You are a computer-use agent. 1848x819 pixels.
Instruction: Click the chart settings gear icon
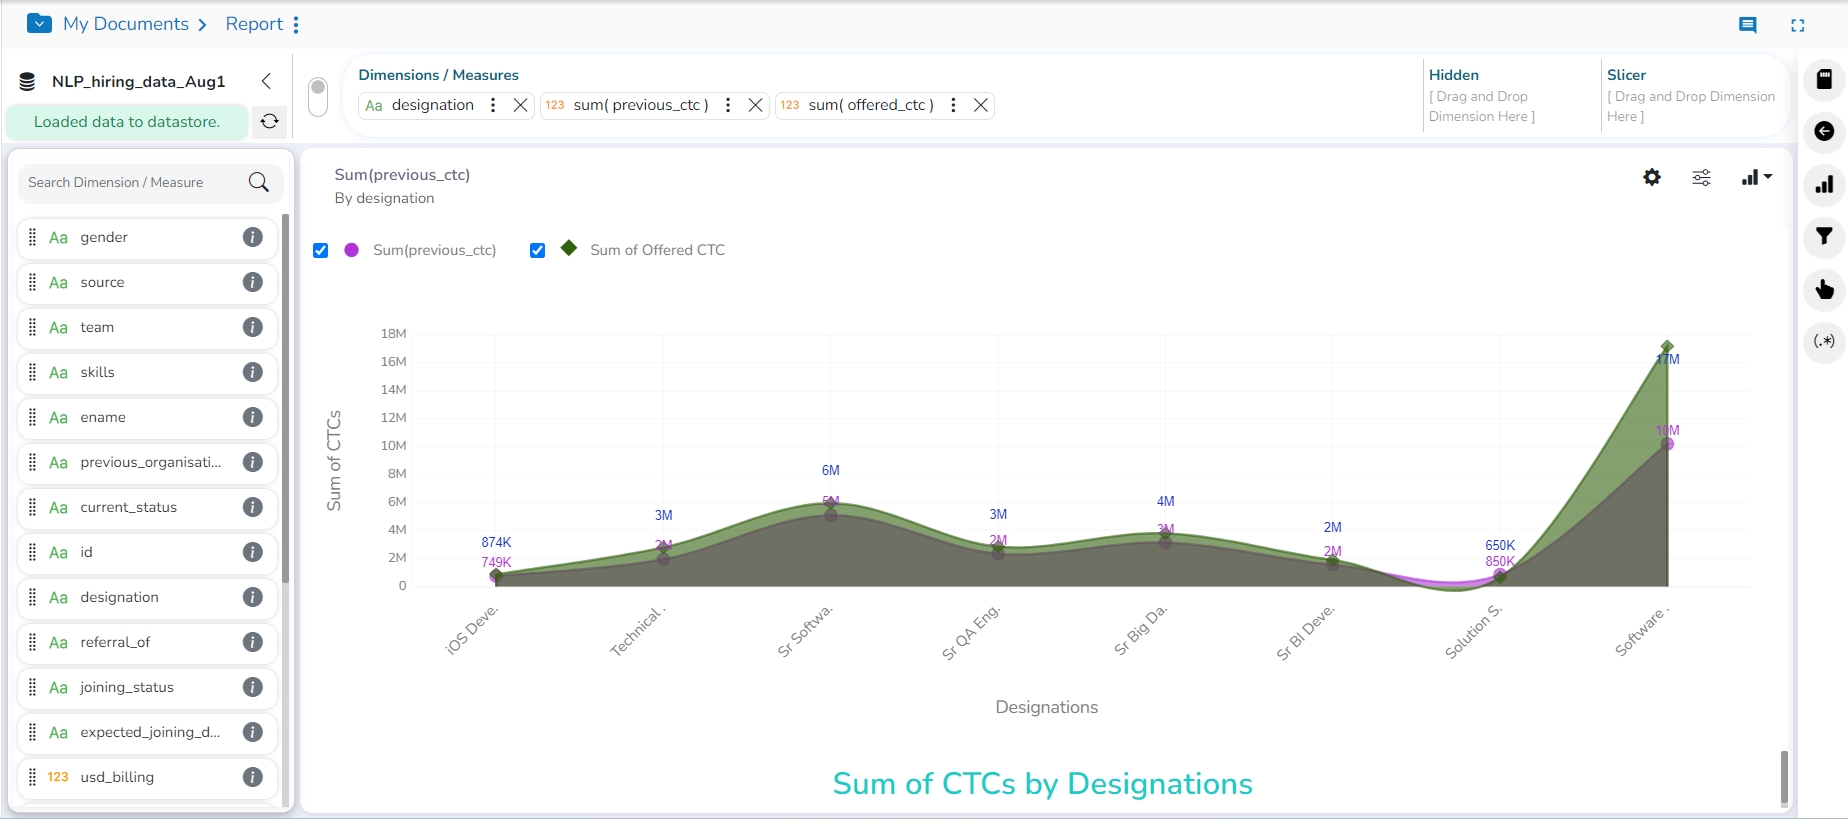click(1652, 177)
